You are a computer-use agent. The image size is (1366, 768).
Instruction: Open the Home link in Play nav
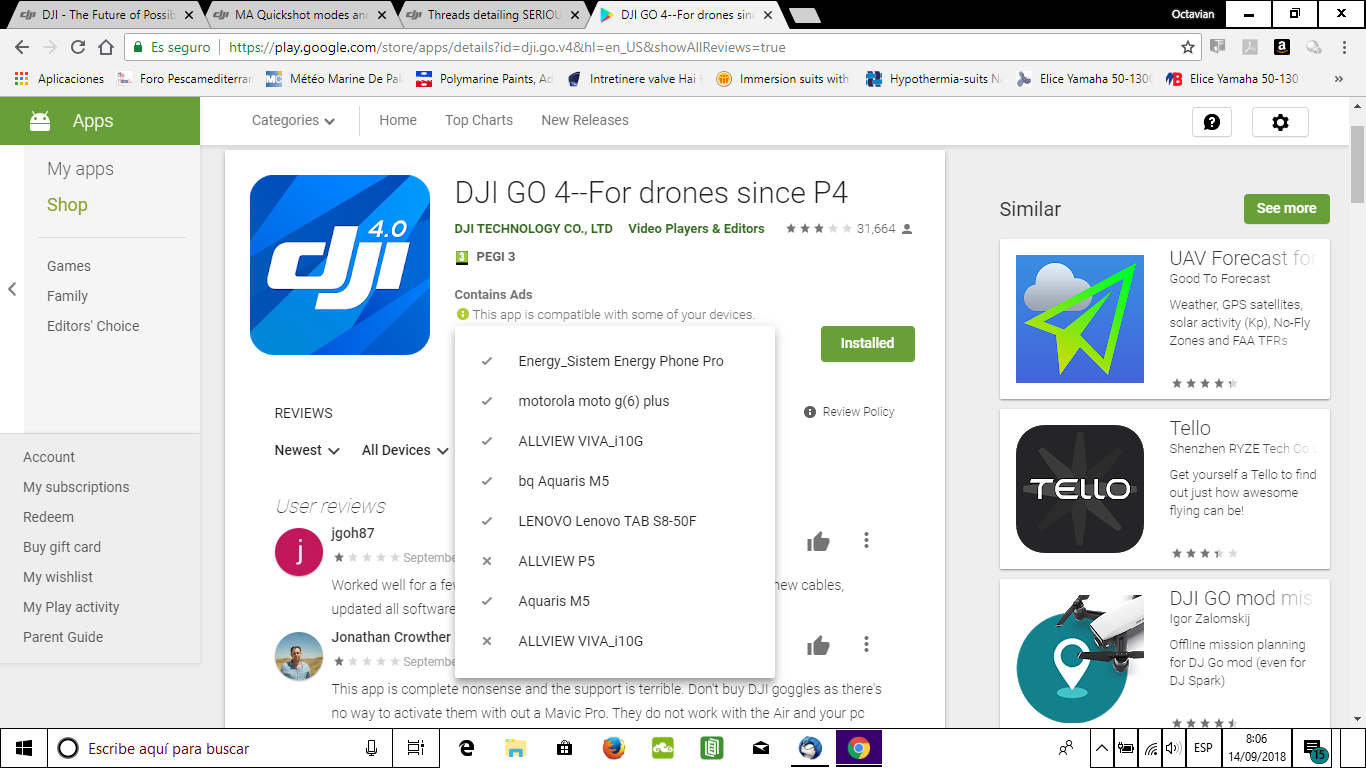[x=398, y=120]
